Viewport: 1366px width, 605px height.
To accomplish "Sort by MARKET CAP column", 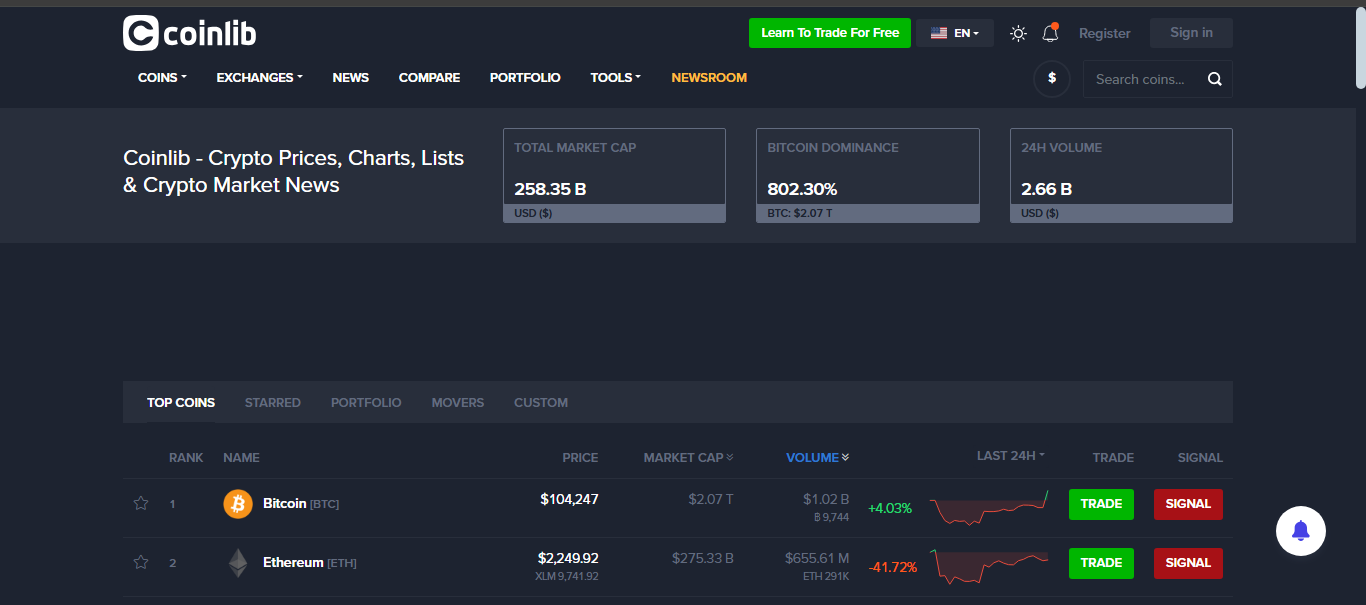I will point(688,457).
